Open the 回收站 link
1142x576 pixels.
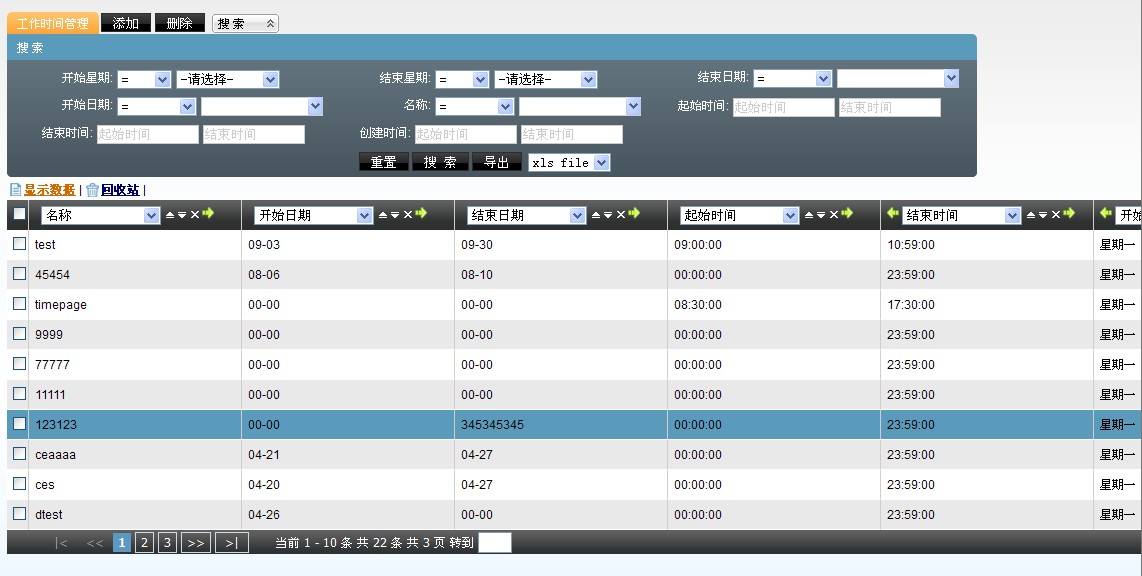[120, 190]
